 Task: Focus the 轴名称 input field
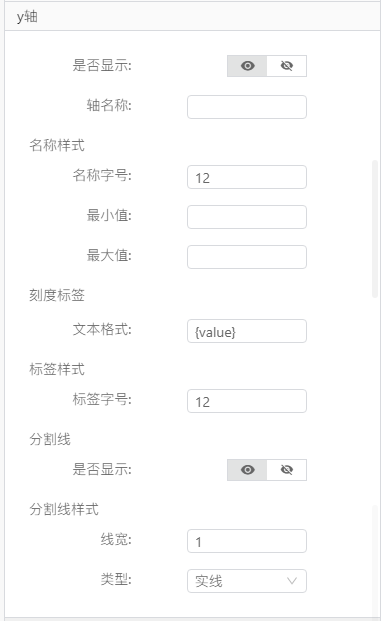(x=247, y=107)
